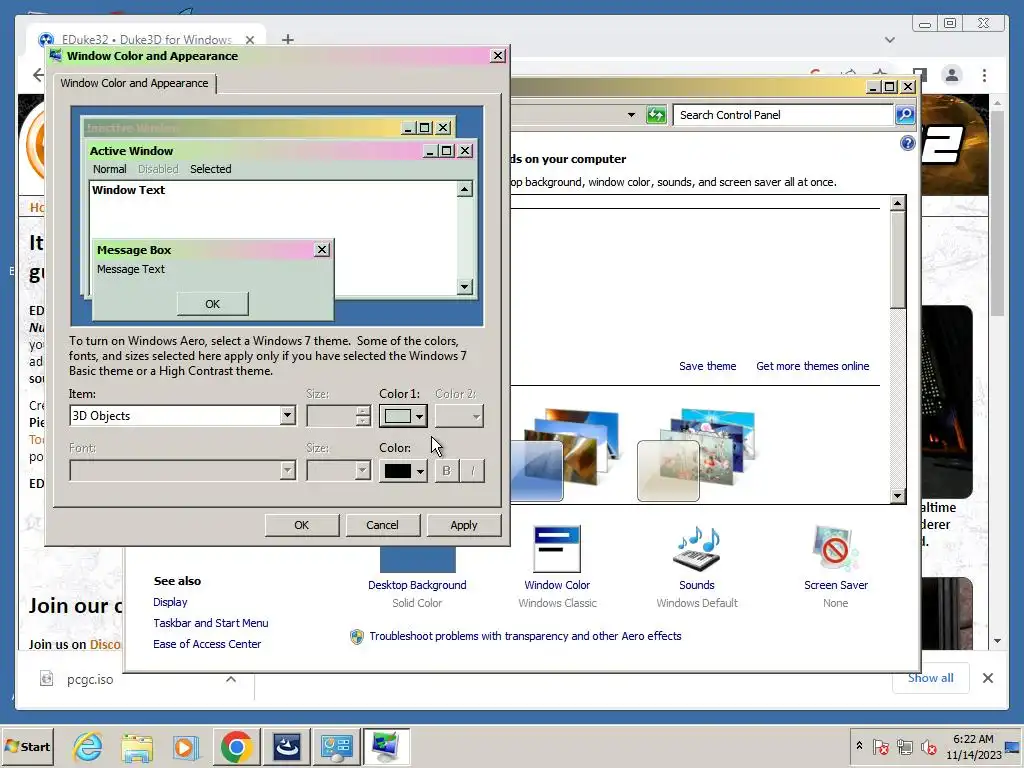Screen dimensions: 1024x768
Task: Expand the font Size dropdown
Action: click(x=362, y=470)
